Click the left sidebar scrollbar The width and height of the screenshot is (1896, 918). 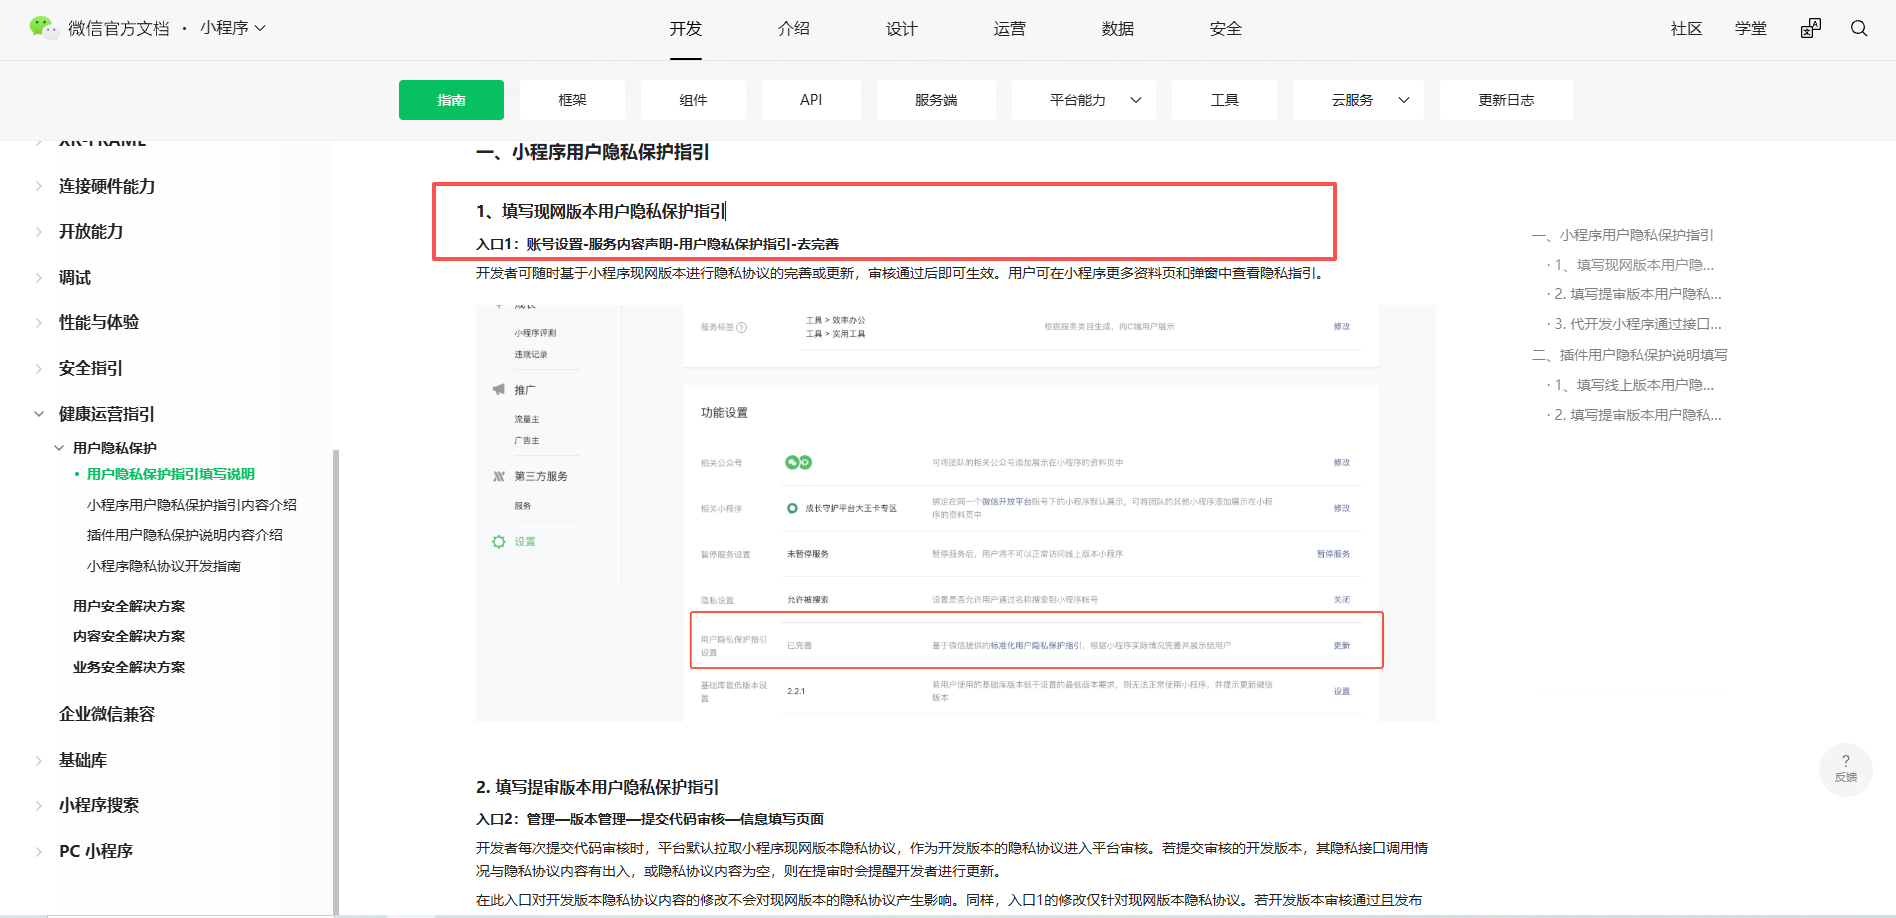pyautogui.click(x=336, y=680)
